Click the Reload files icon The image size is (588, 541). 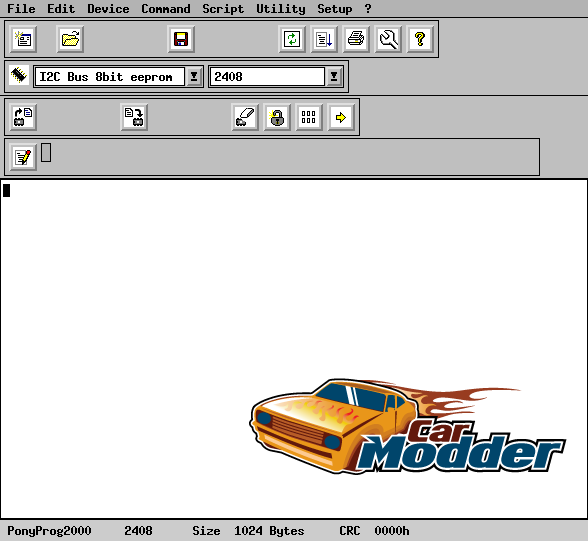coord(292,39)
